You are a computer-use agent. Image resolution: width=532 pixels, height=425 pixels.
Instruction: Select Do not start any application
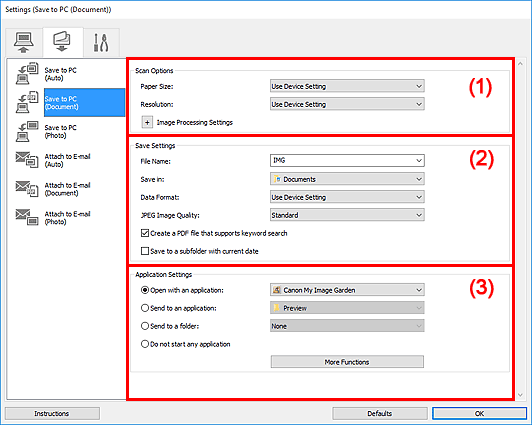click(x=145, y=344)
